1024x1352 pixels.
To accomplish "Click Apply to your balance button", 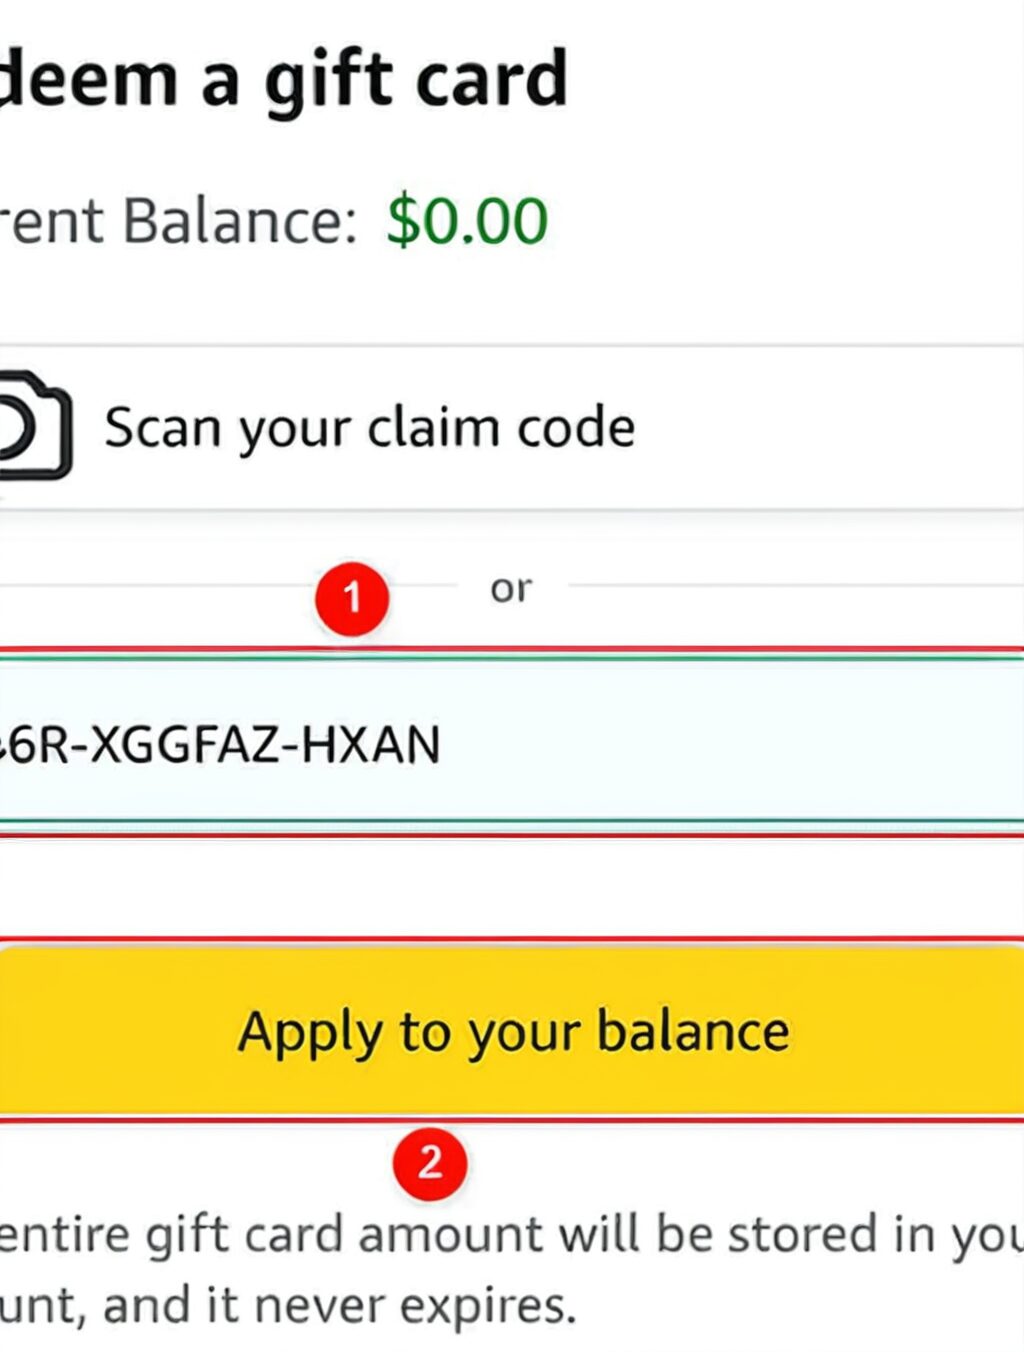I will (x=512, y=1031).
